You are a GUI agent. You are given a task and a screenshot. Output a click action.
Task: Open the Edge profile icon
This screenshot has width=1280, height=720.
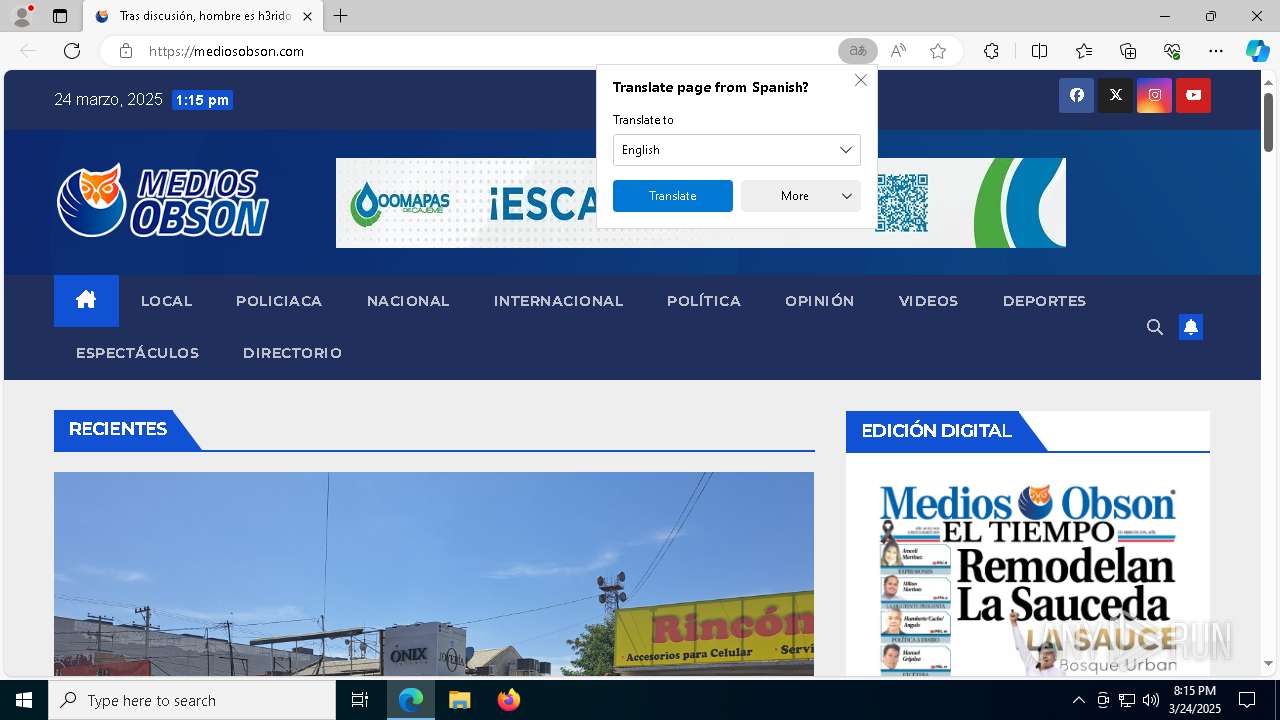click(22, 16)
